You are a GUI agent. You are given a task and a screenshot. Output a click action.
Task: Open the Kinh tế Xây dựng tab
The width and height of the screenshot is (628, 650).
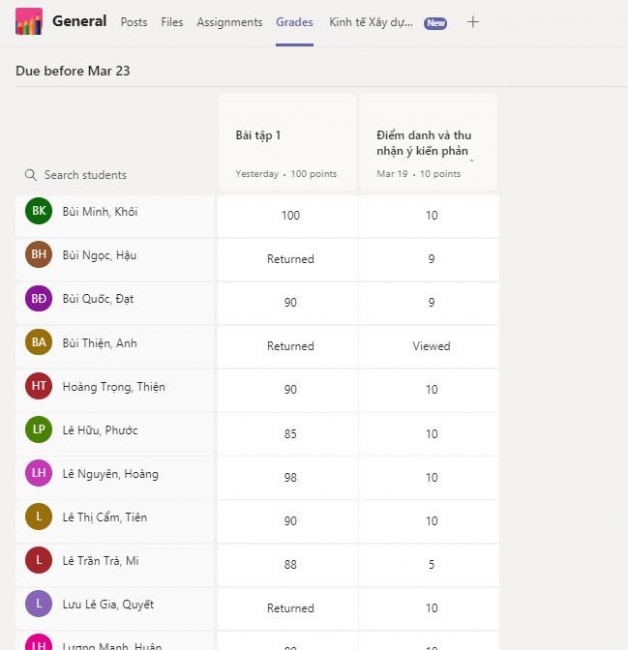coord(370,22)
